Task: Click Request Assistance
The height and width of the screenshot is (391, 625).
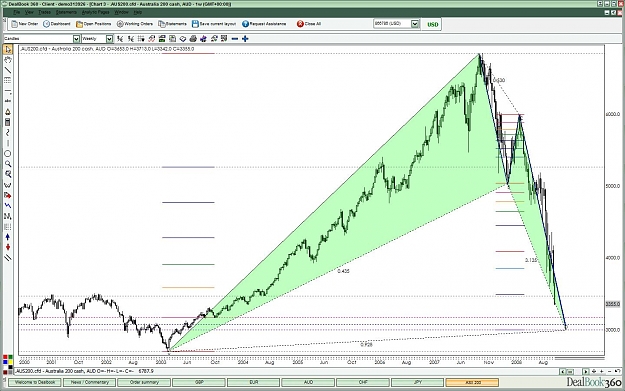Action: click(264, 24)
